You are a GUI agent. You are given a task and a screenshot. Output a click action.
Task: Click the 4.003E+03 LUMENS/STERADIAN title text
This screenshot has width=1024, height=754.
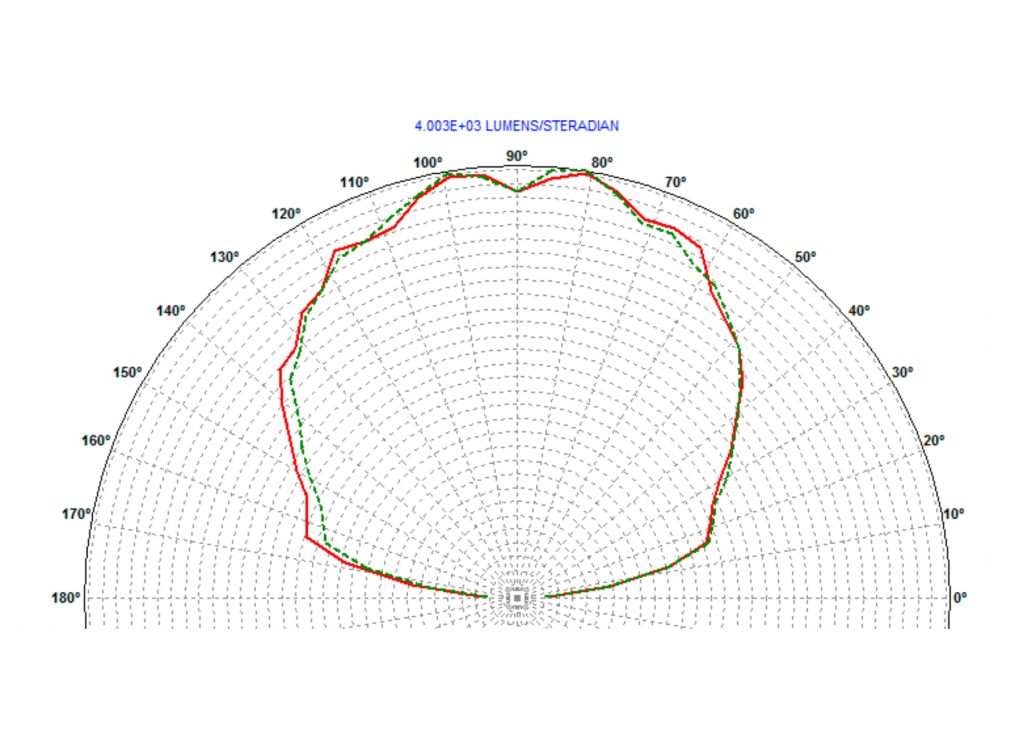pos(516,126)
